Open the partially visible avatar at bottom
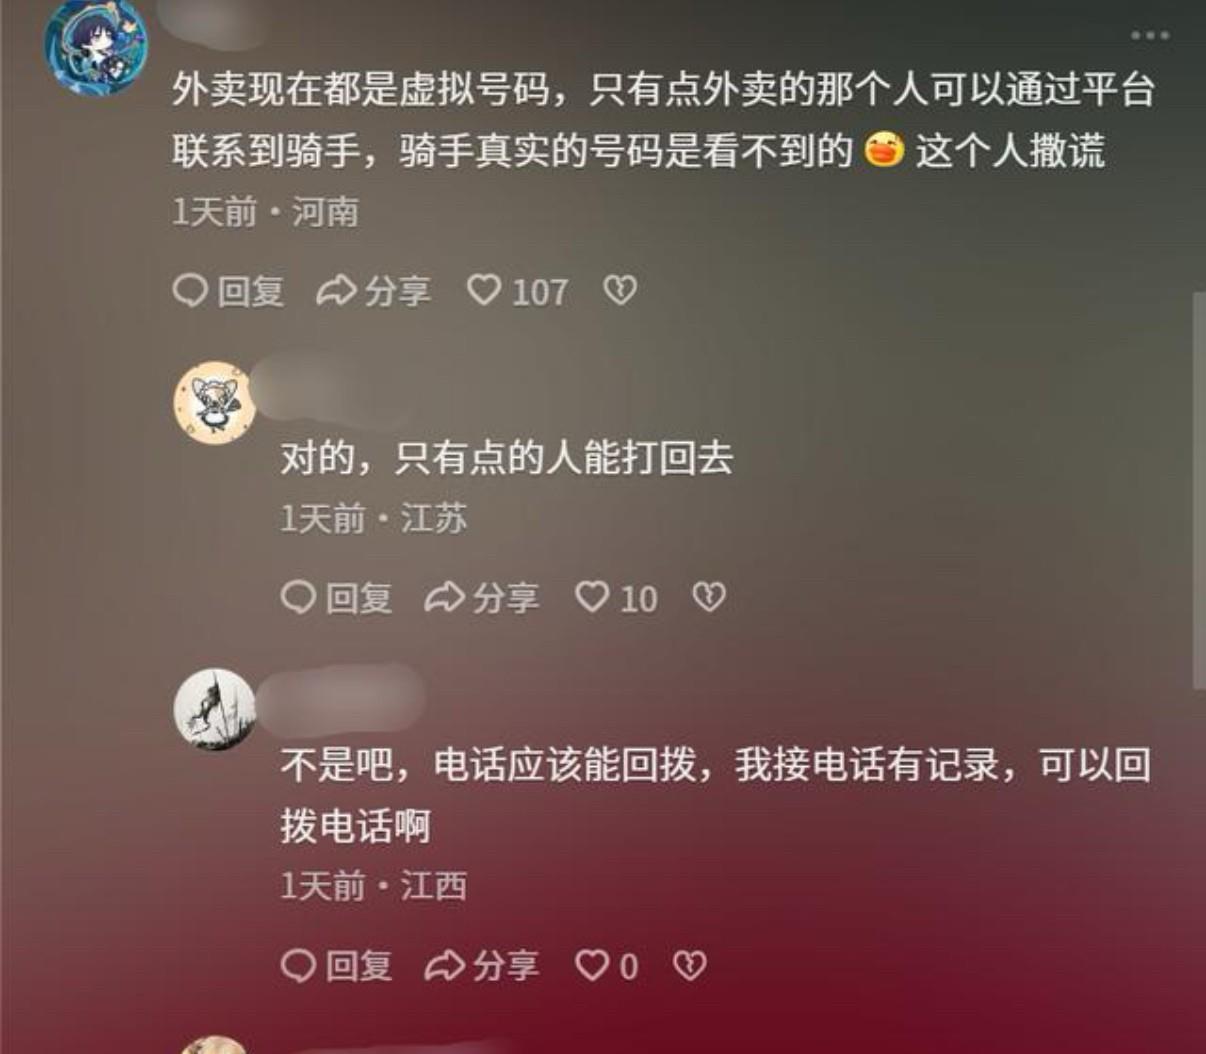Screen dimensions: 1206x1054 pos(215,1045)
